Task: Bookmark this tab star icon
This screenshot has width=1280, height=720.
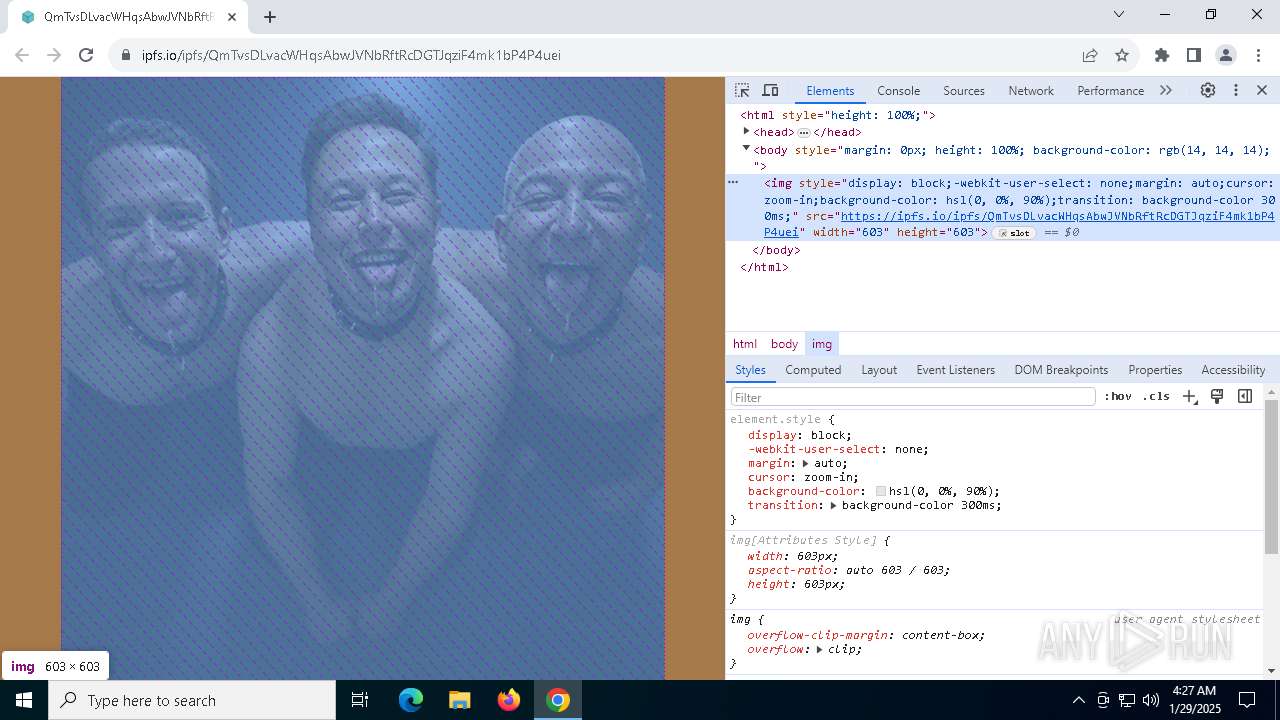Action: point(1122,55)
